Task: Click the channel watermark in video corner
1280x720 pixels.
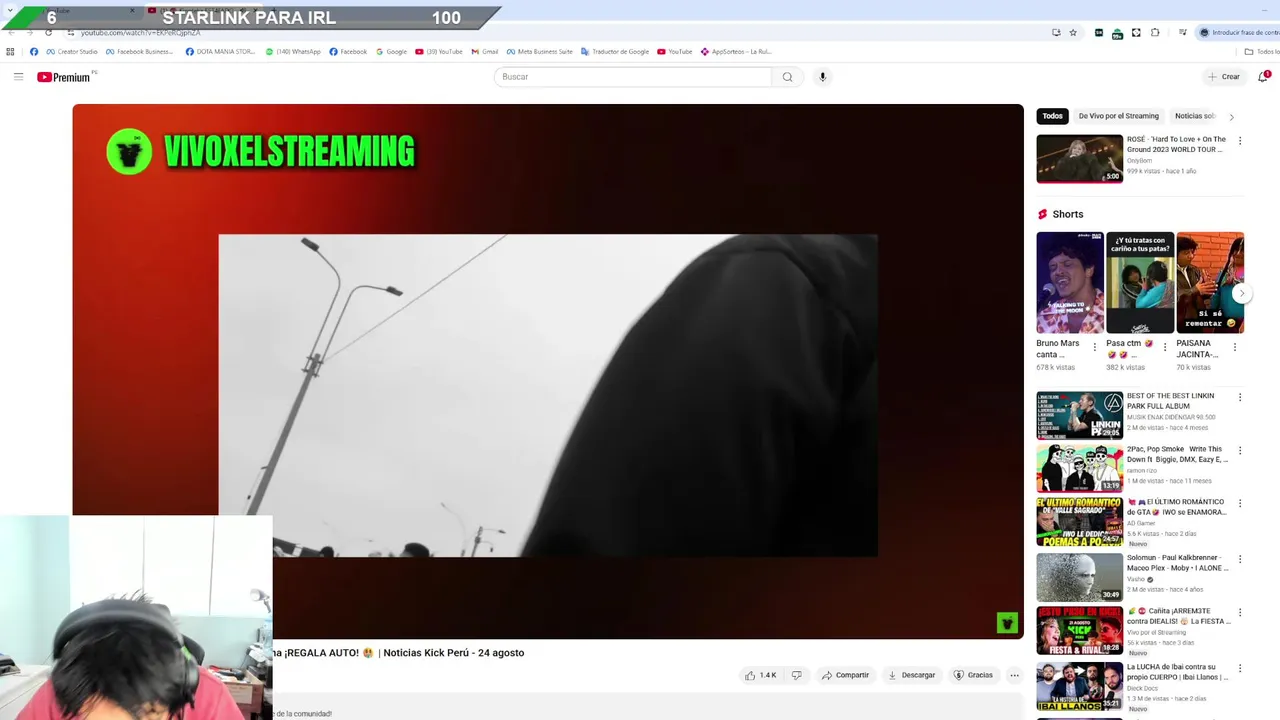Action: click(x=1007, y=623)
